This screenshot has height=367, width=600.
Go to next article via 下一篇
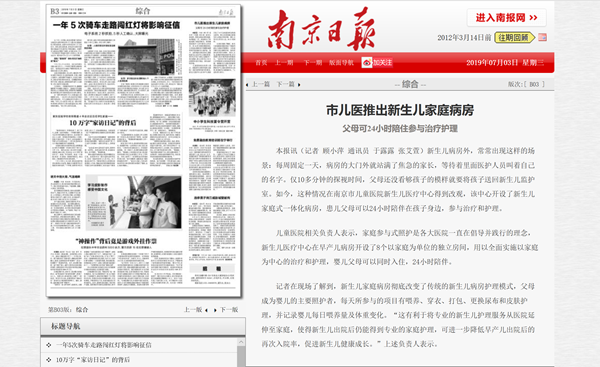(285, 84)
